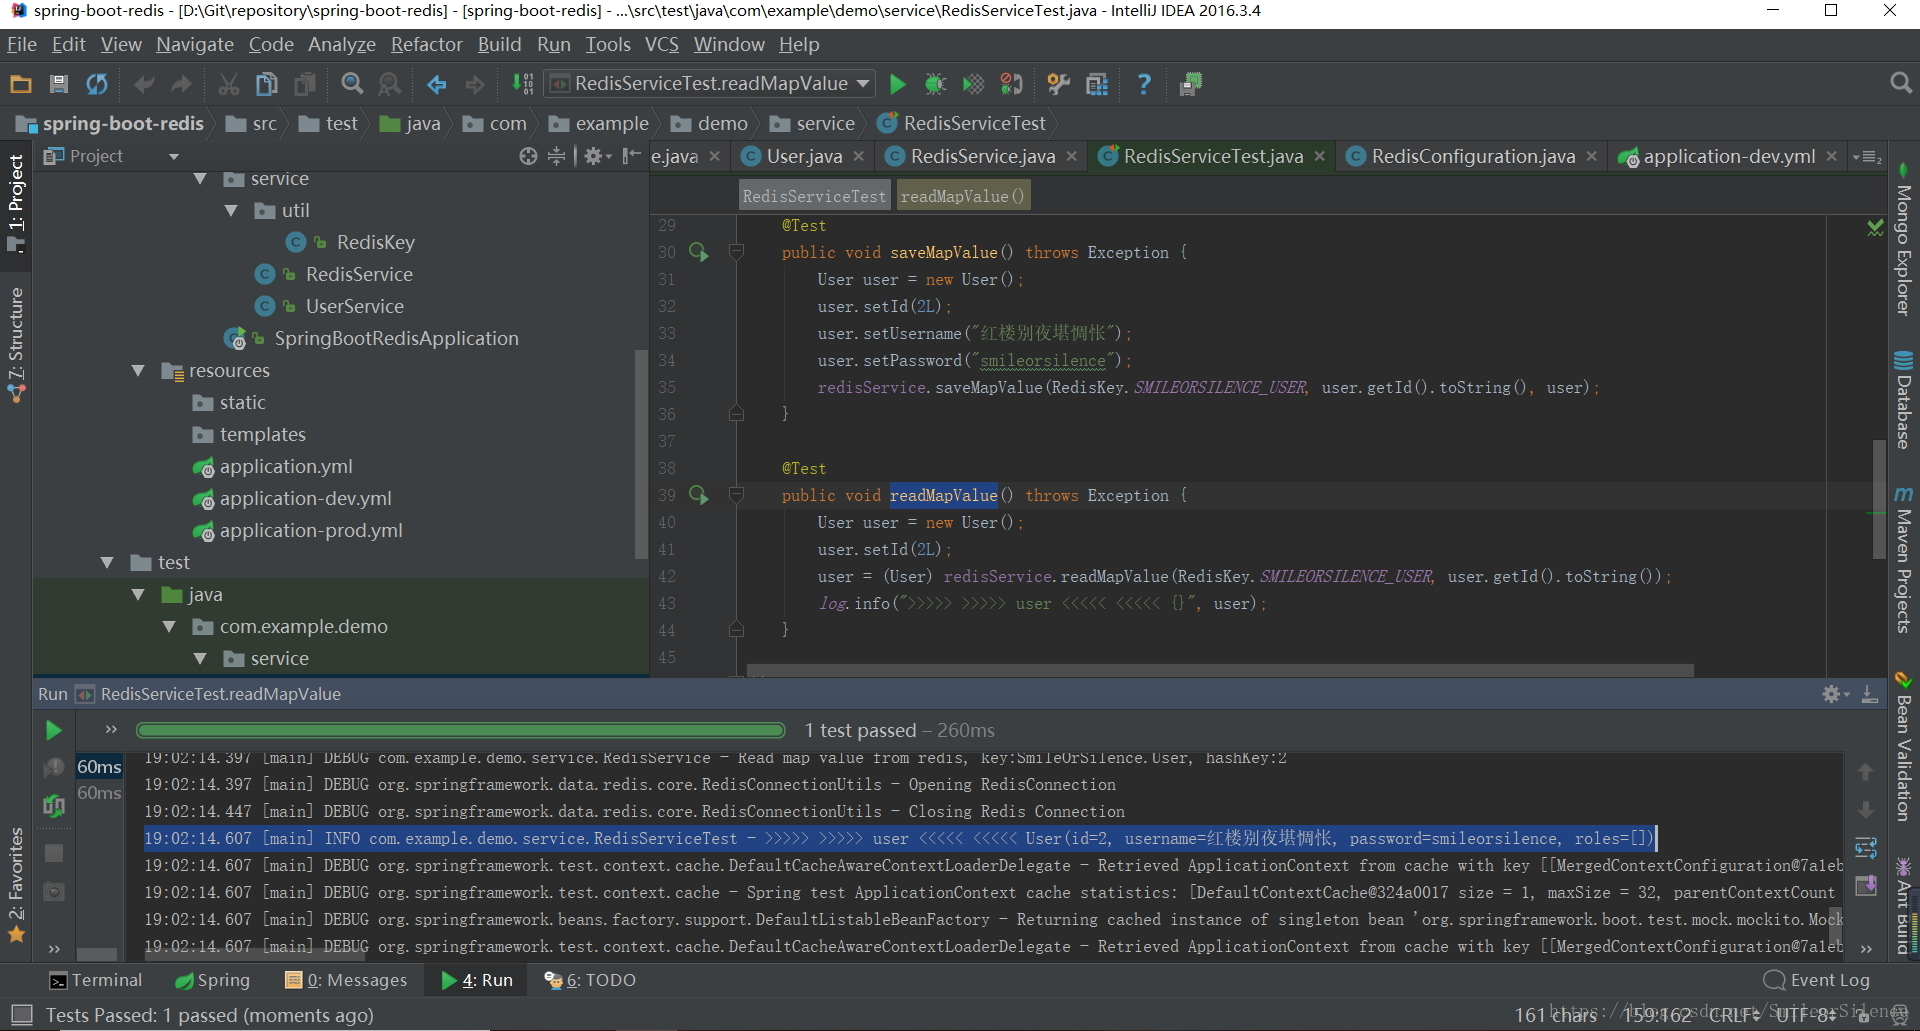Screen dimensions: 1920x1031
Task: Show the hidden editor tabs list
Action: click(x=1866, y=157)
